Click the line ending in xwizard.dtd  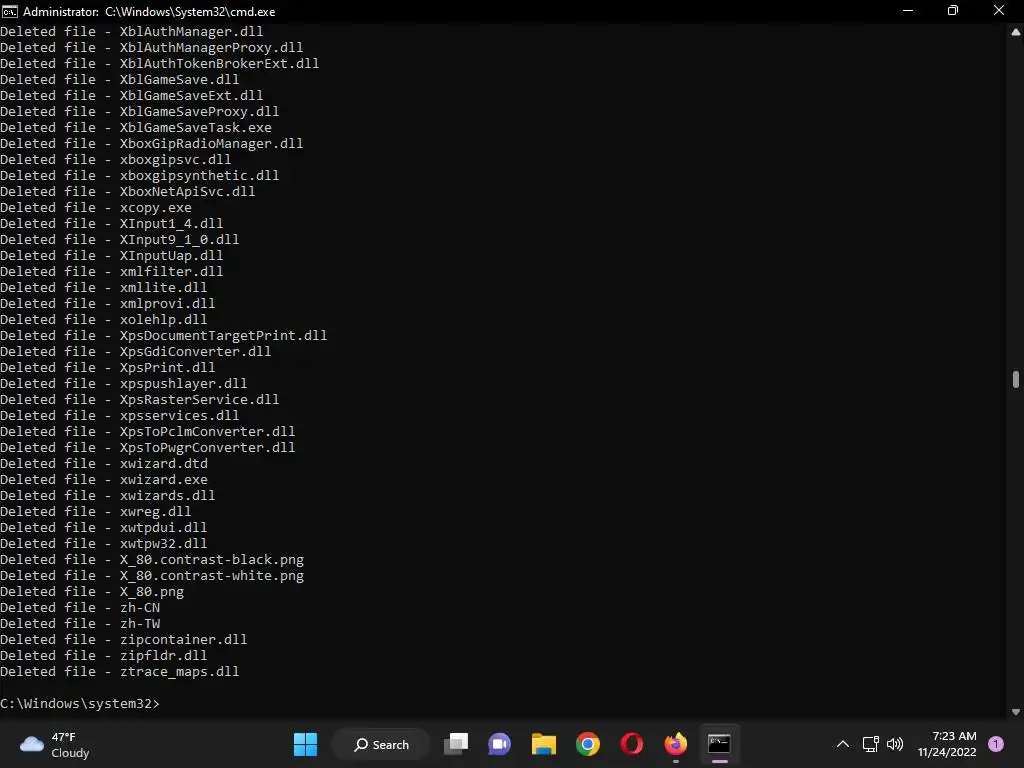click(104, 464)
